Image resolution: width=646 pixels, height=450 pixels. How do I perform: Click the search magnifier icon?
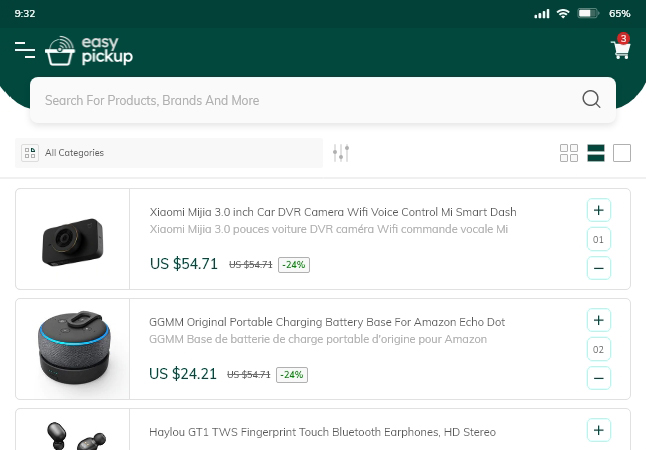click(x=591, y=99)
